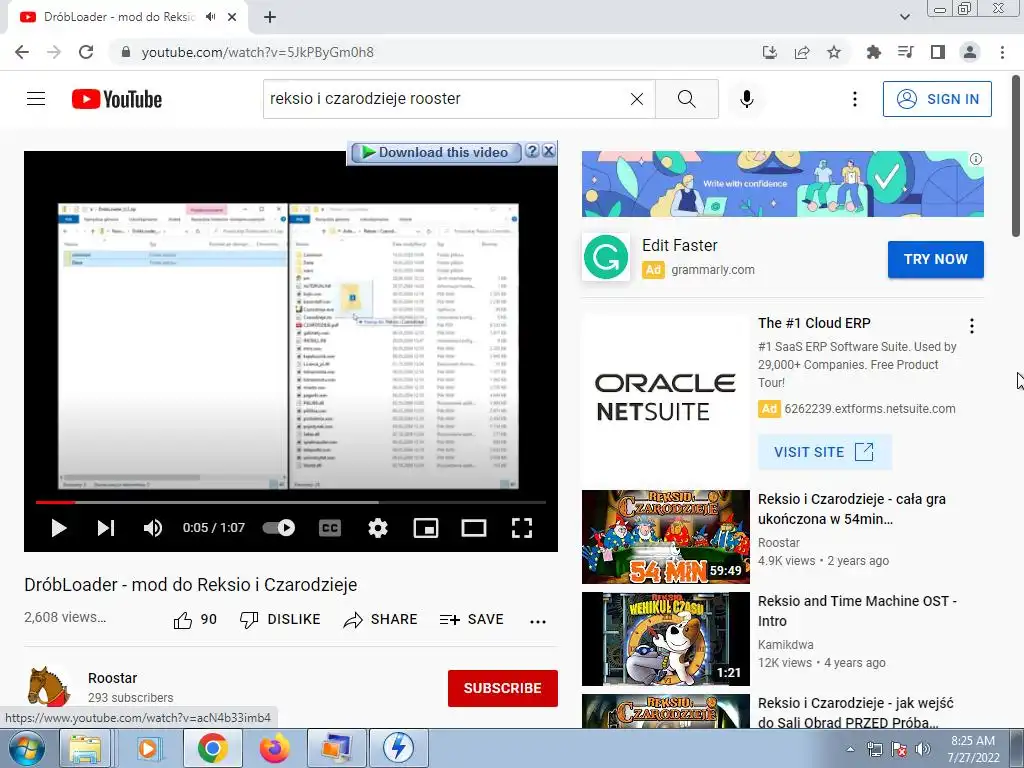Open Reksio i Czarodzieje - cała gra title
1024x768 pixels.
[852, 509]
